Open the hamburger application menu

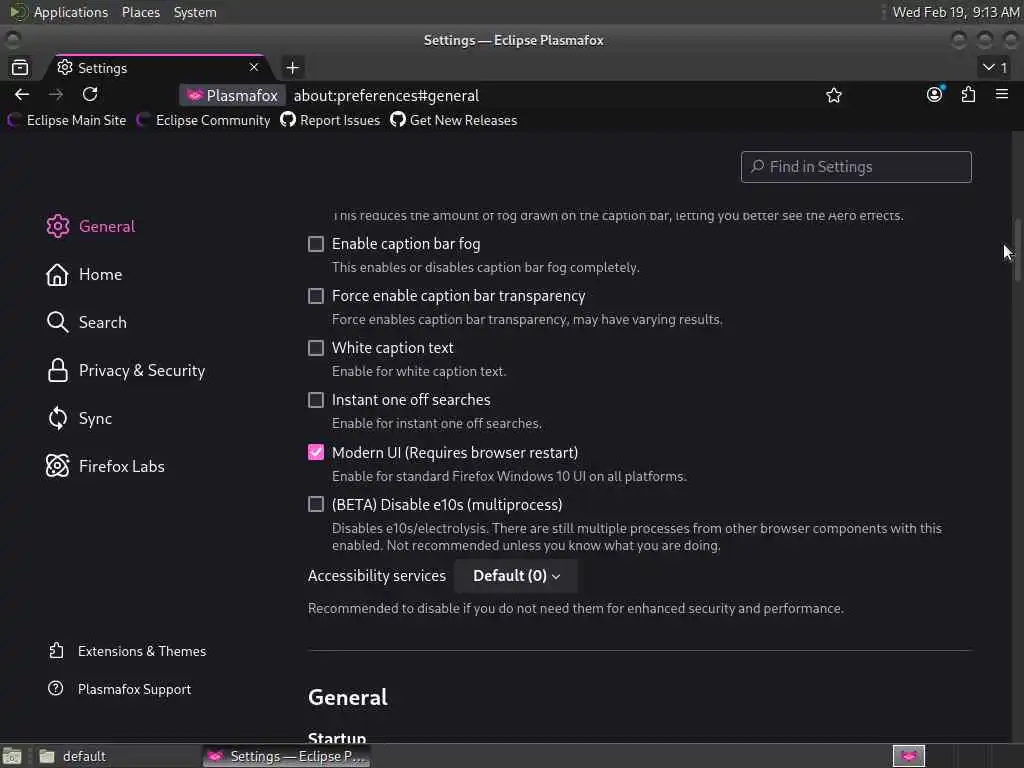tap(1001, 94)
